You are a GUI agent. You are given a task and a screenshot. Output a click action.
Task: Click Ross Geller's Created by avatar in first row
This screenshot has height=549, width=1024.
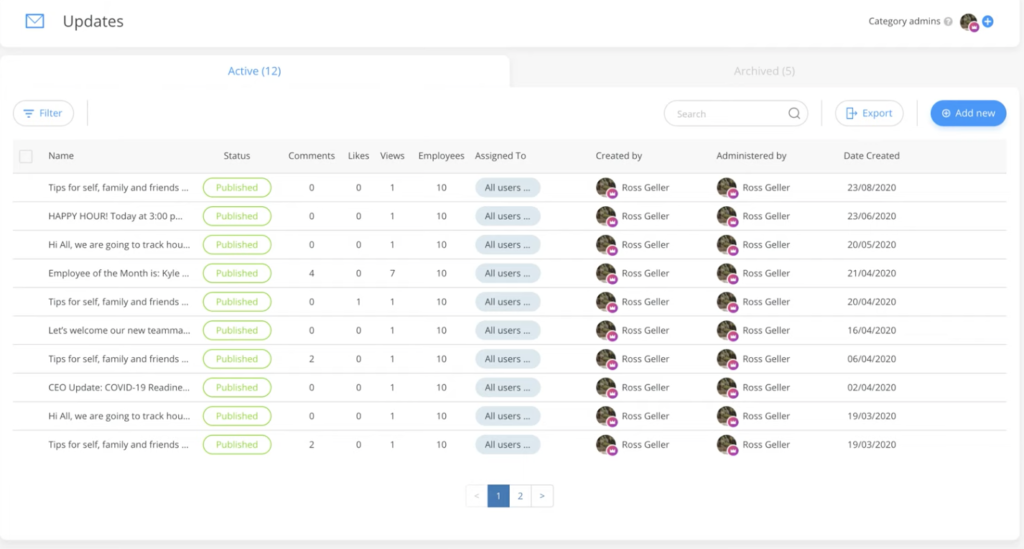point(605,187)
